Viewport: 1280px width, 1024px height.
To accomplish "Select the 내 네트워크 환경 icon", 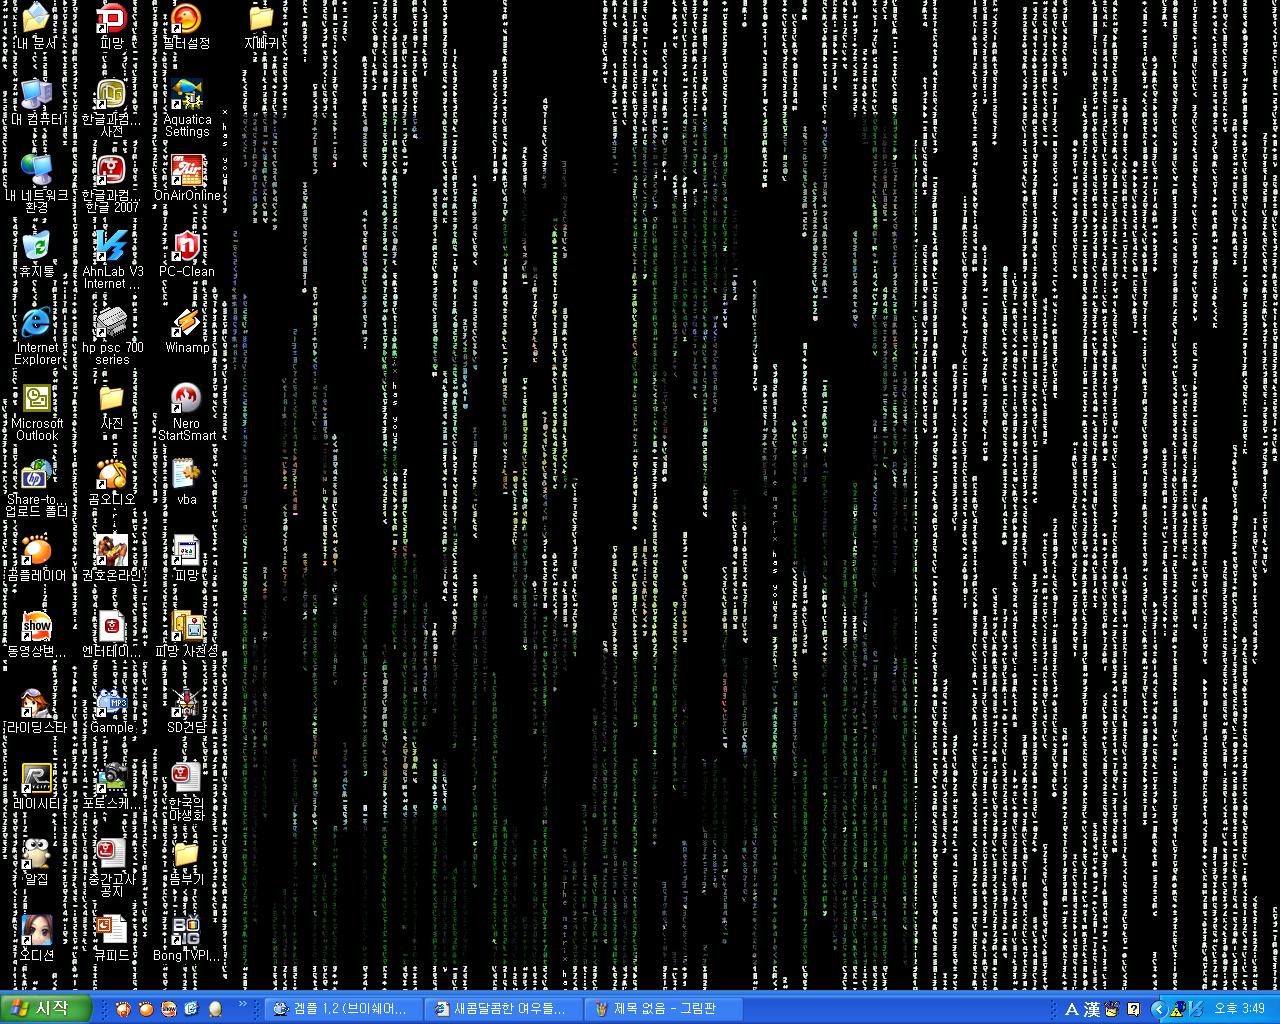I will tap(37, 183).
